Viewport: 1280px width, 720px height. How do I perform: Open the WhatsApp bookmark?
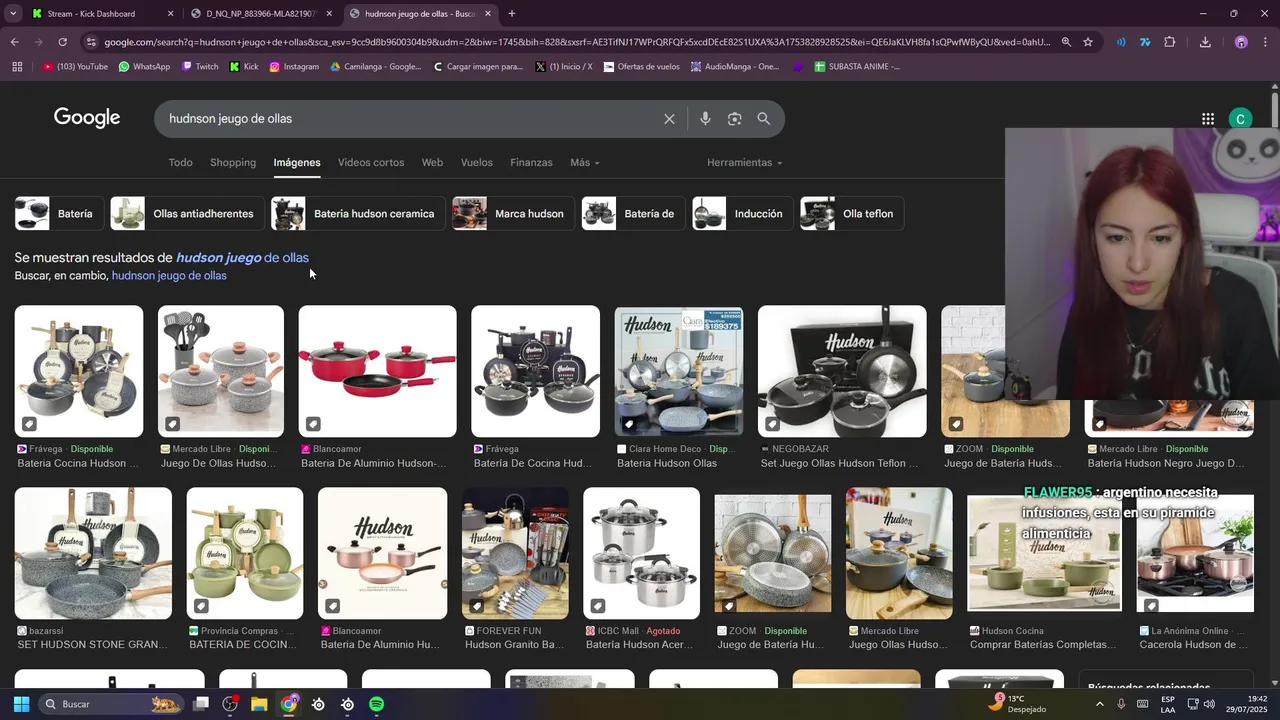click(x=144, y=67)
